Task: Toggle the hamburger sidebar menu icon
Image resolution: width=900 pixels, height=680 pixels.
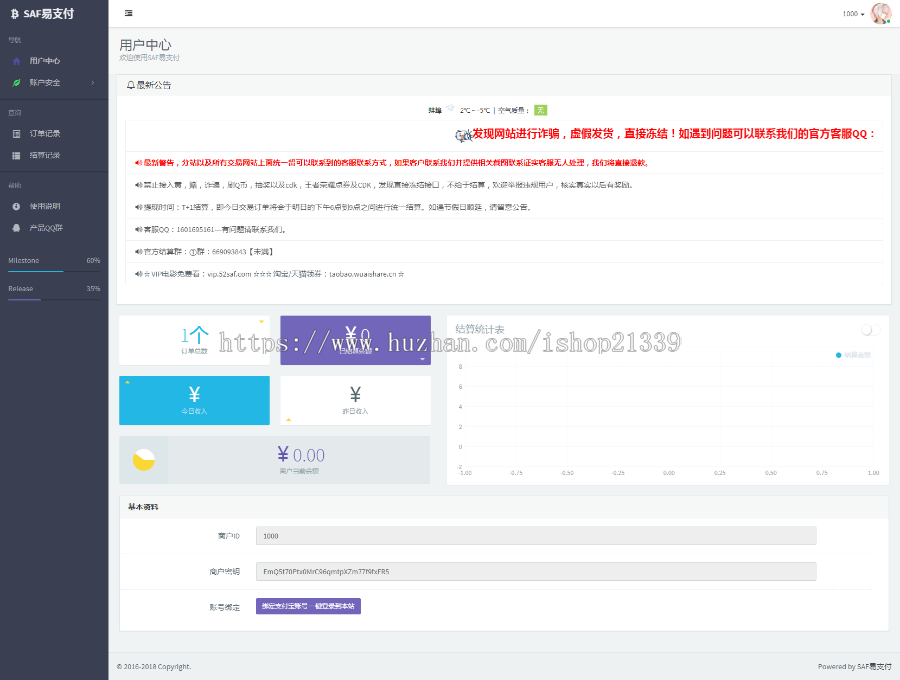Action: (x=129, y=13)
